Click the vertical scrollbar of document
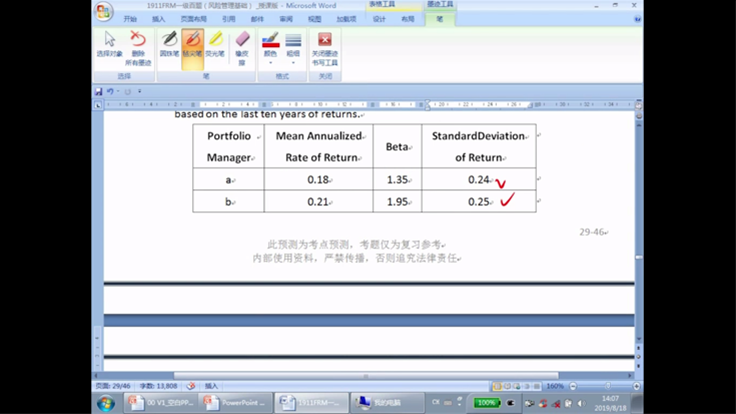The height and width of the screenshot is (414, 736). (638, 200)
